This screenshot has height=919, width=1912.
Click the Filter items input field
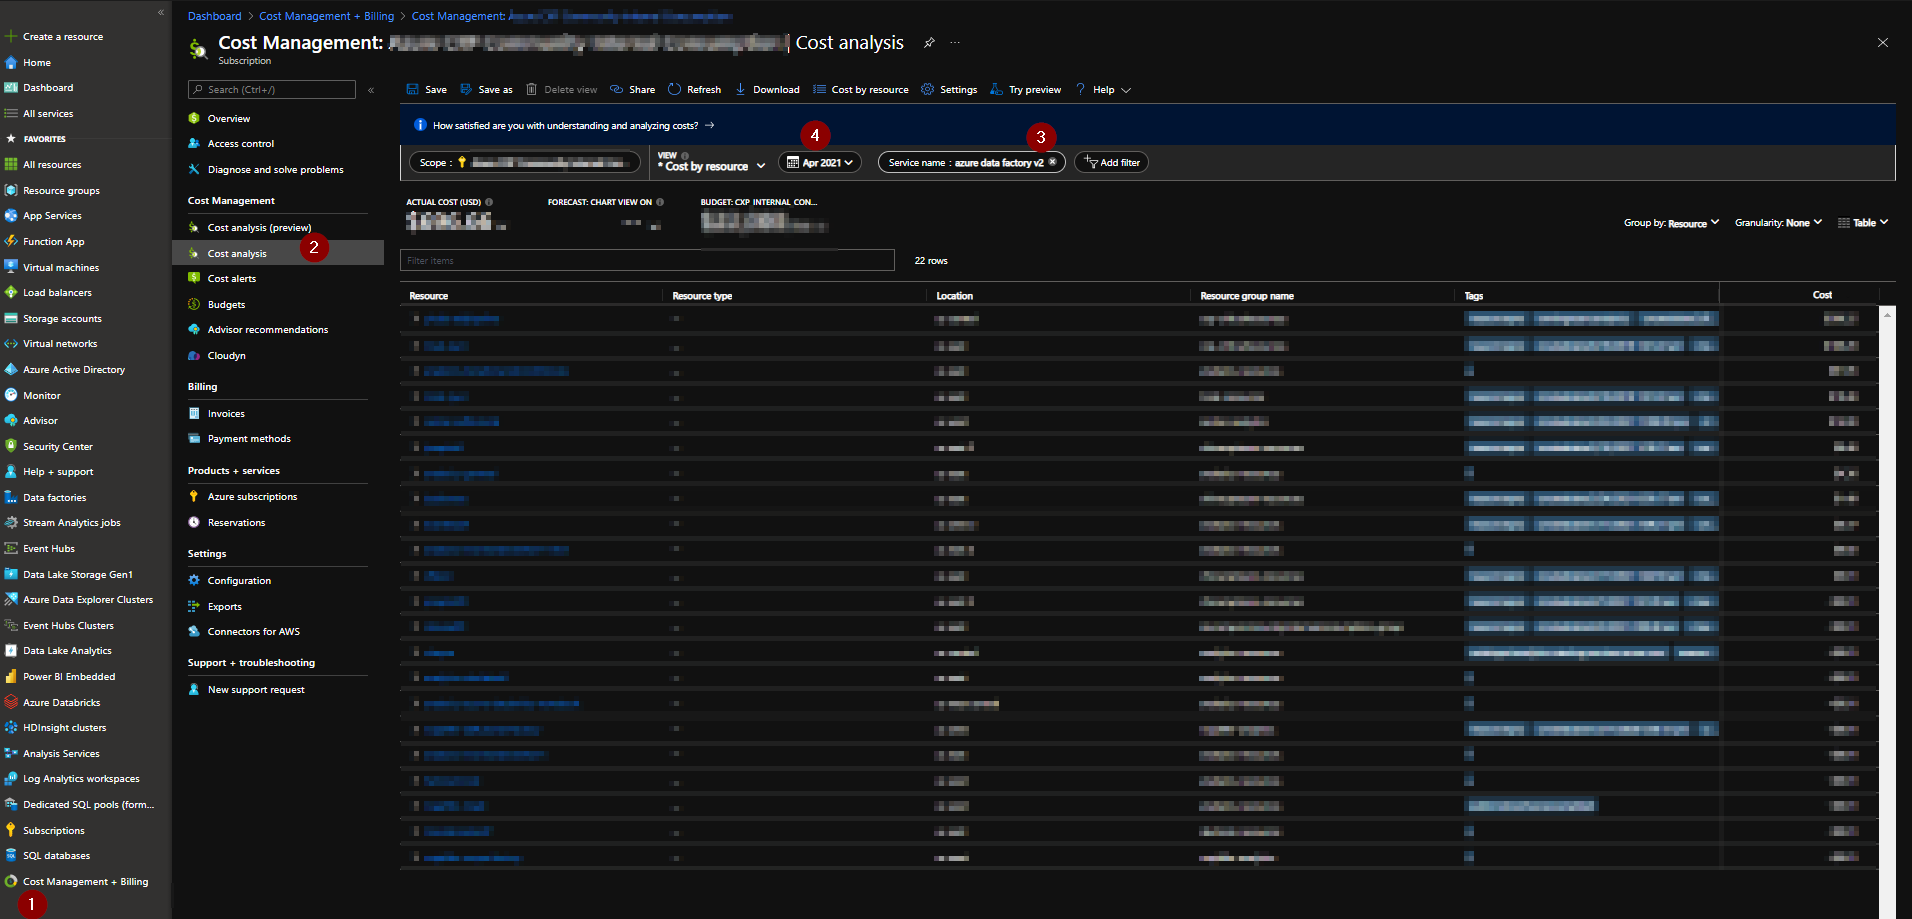tap(647, 260)
